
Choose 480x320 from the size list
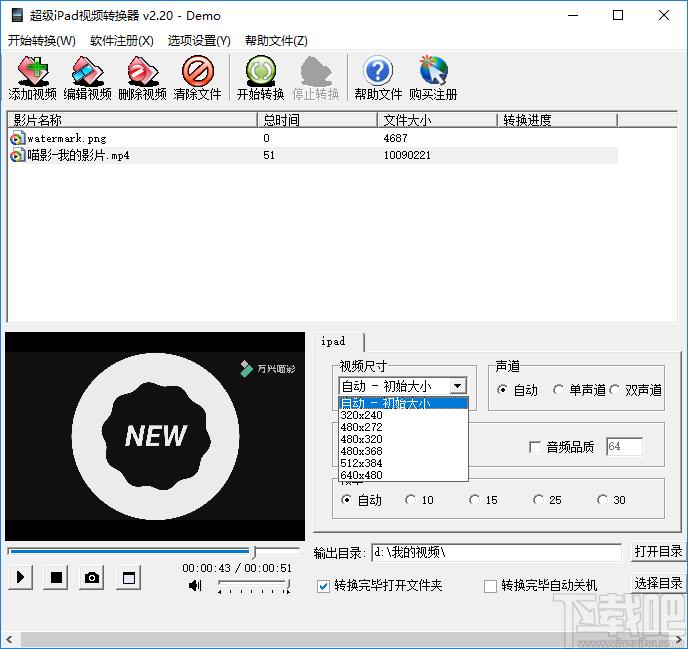(x=362, y=439)
